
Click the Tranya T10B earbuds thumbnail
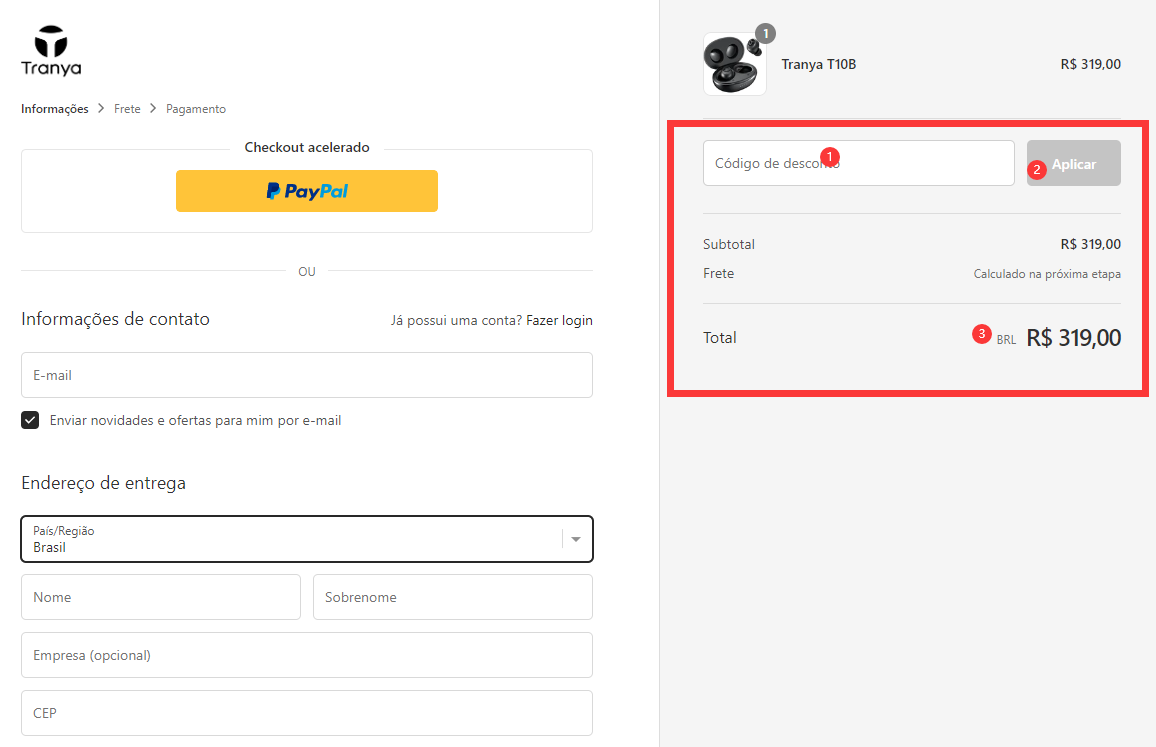(x=734, y=64)
